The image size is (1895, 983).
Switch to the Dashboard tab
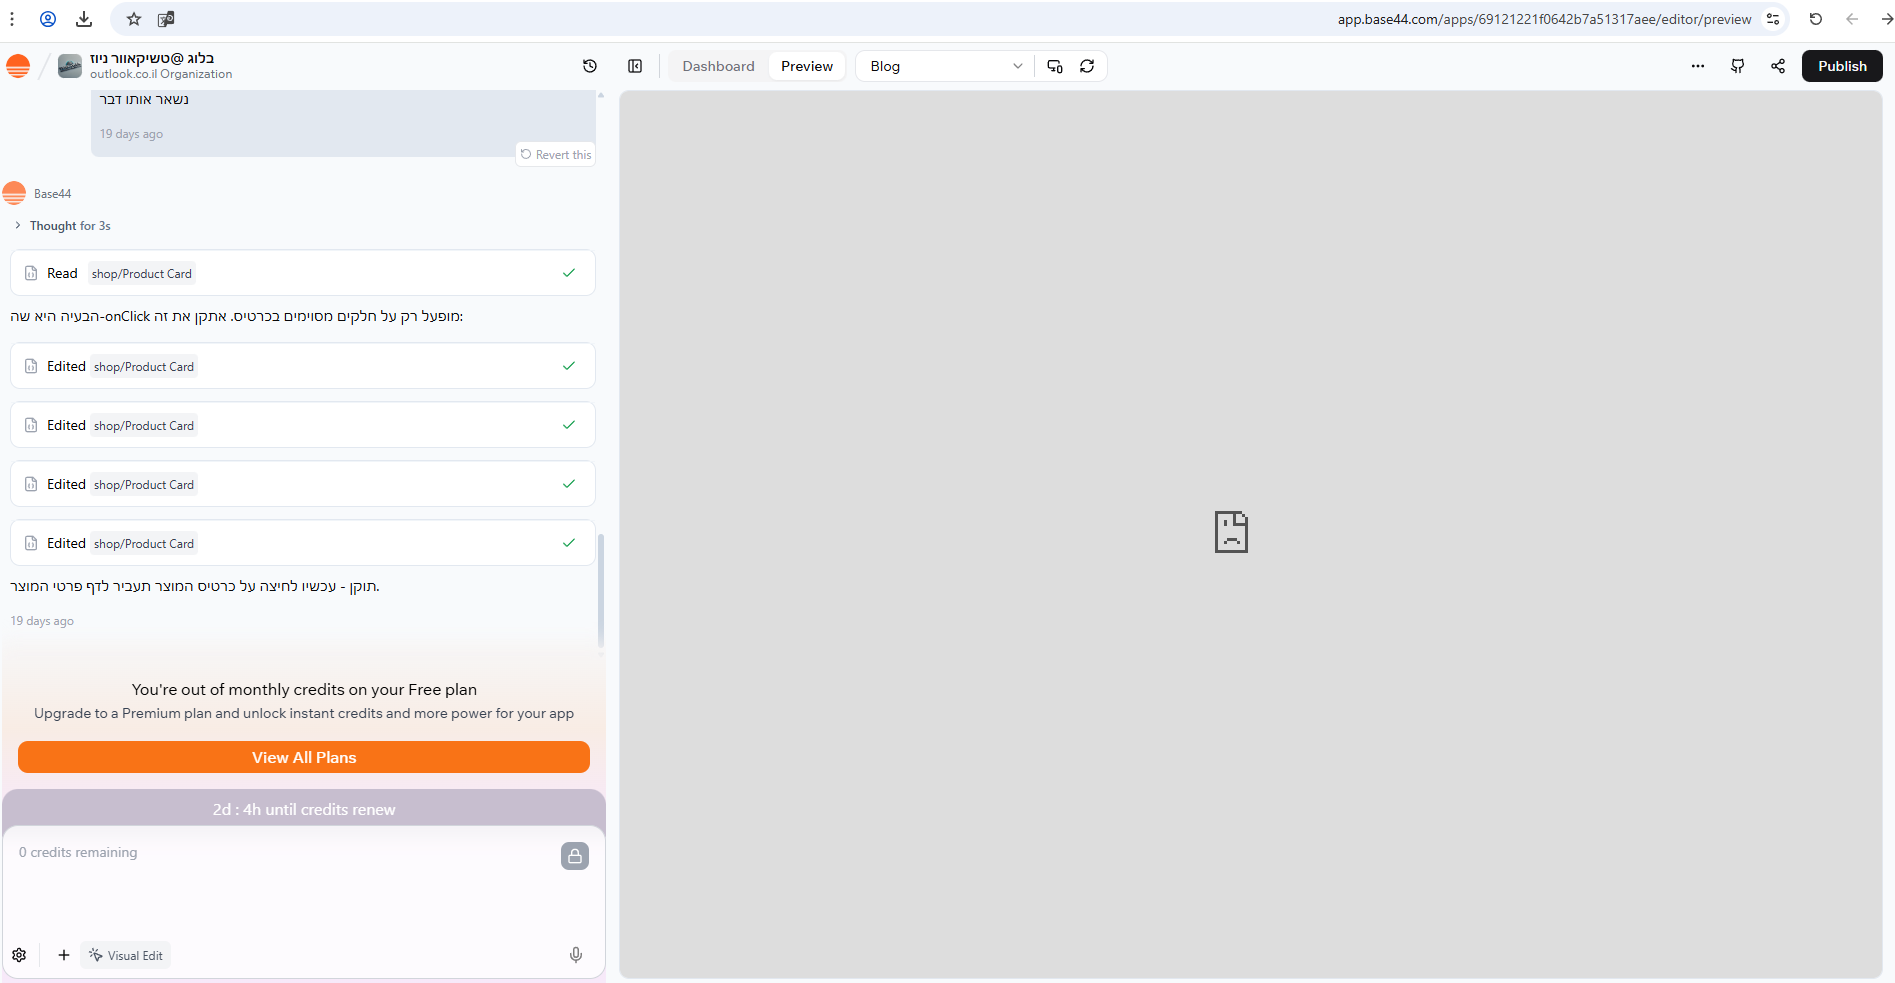pos(718,66)
